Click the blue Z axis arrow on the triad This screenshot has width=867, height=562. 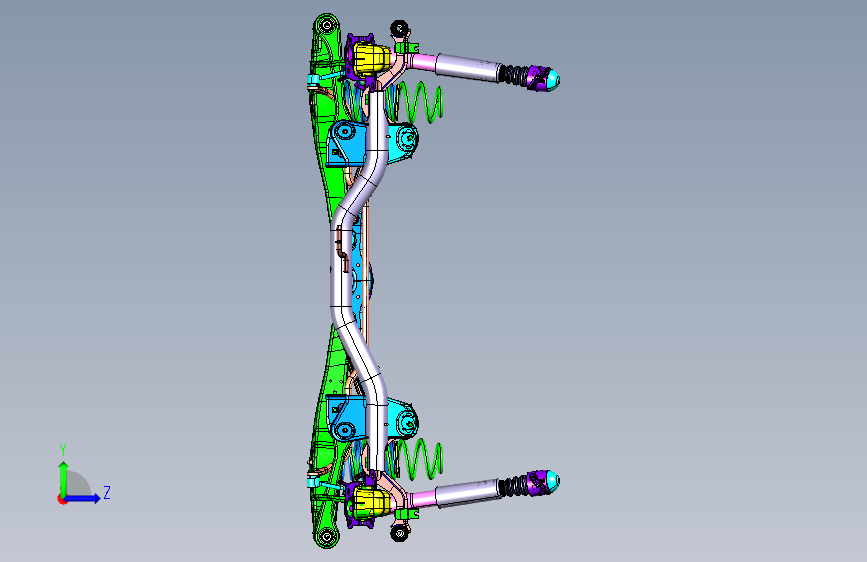click(x=83, y=498)
